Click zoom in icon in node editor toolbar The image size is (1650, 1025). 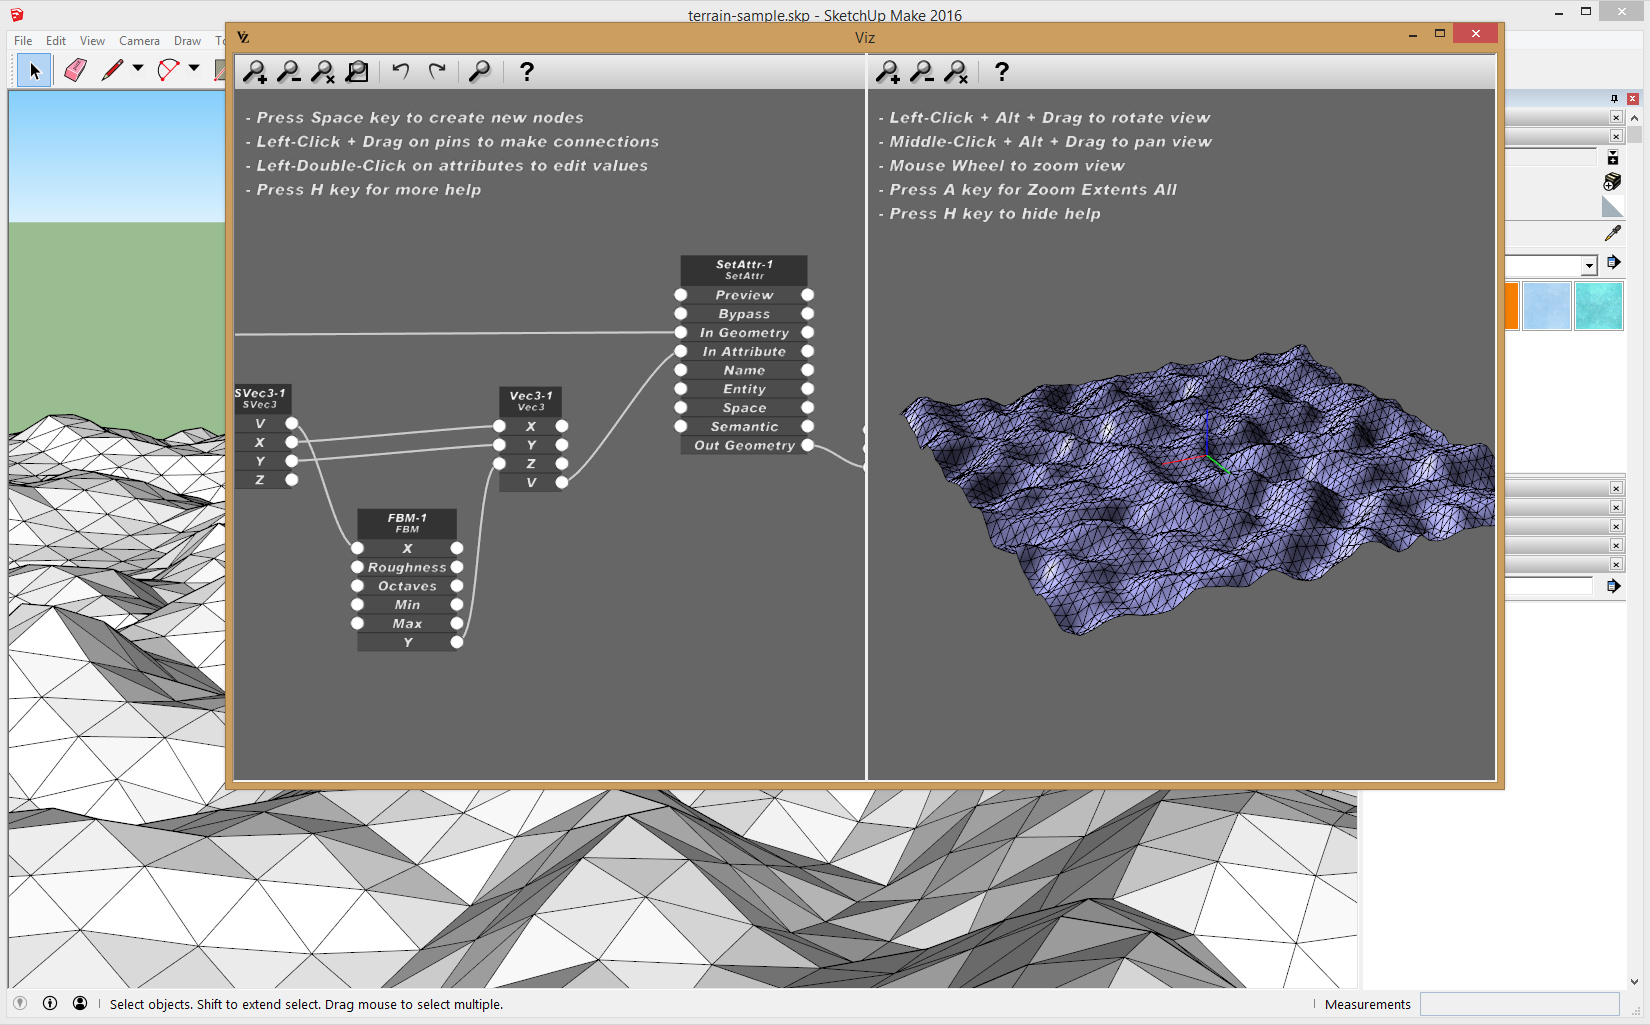(x=255, y=72)
